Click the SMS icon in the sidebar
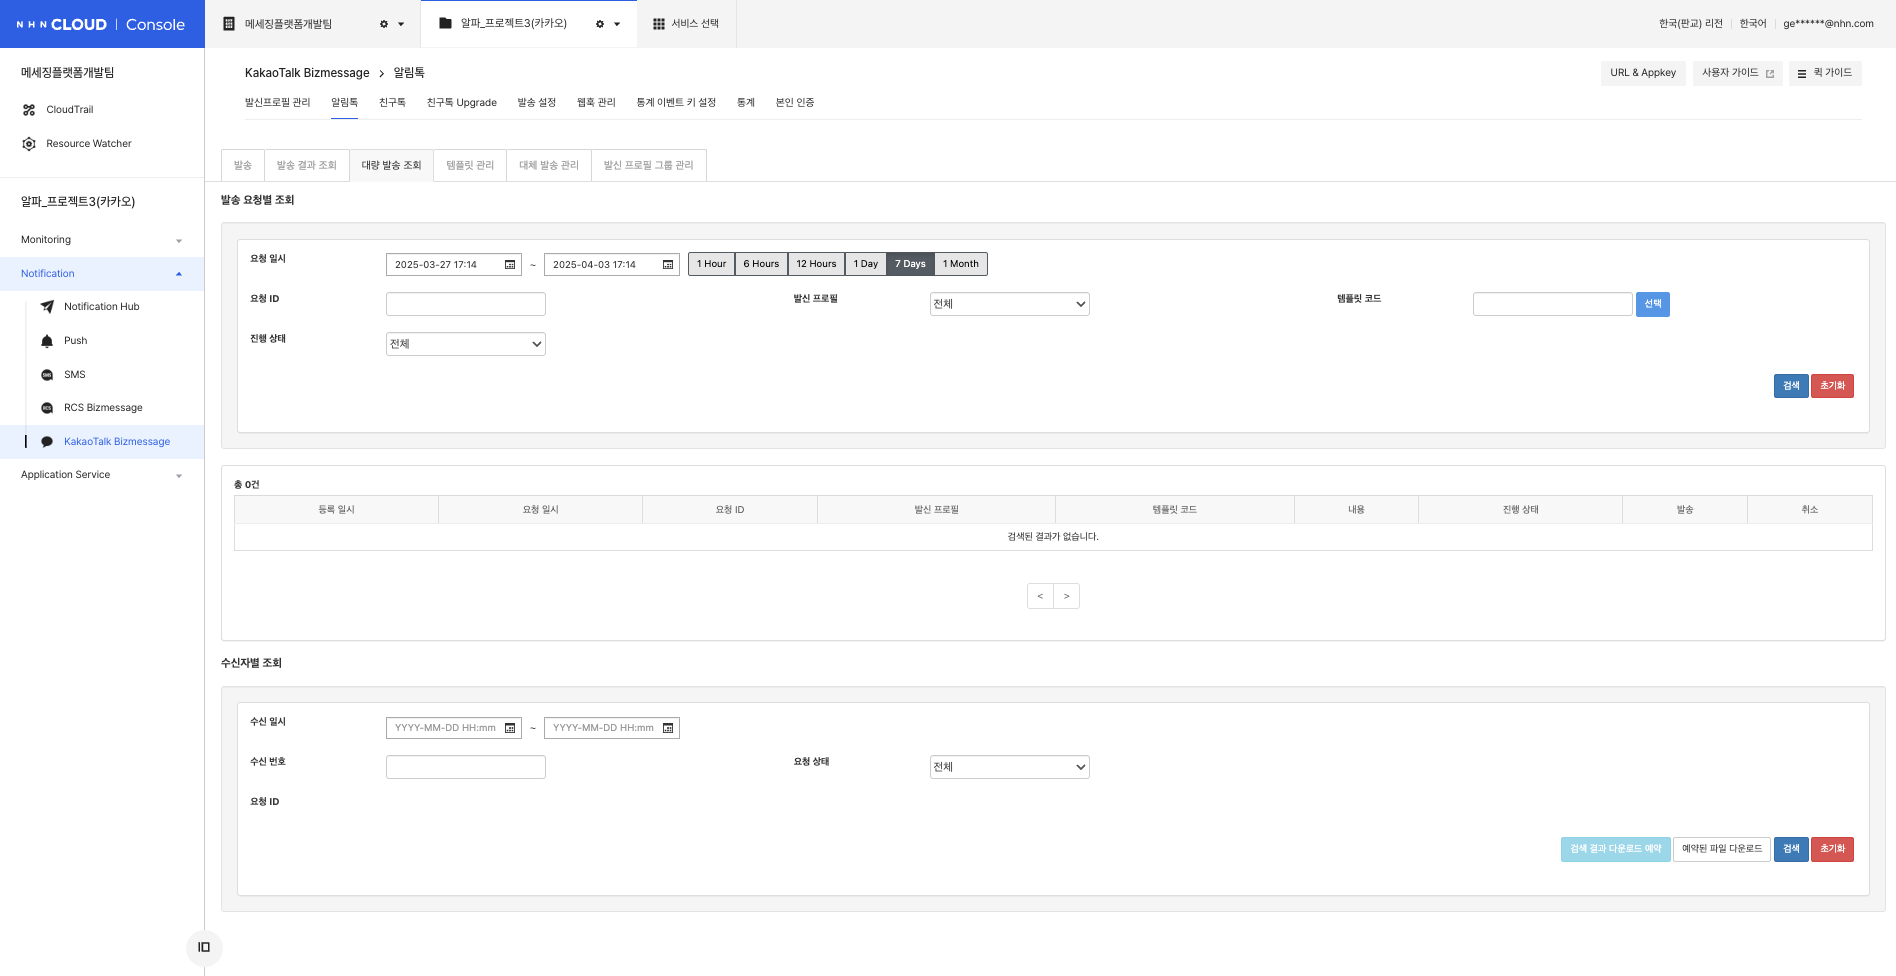Viewport: 1896px width, 976px height. point(47,375)
